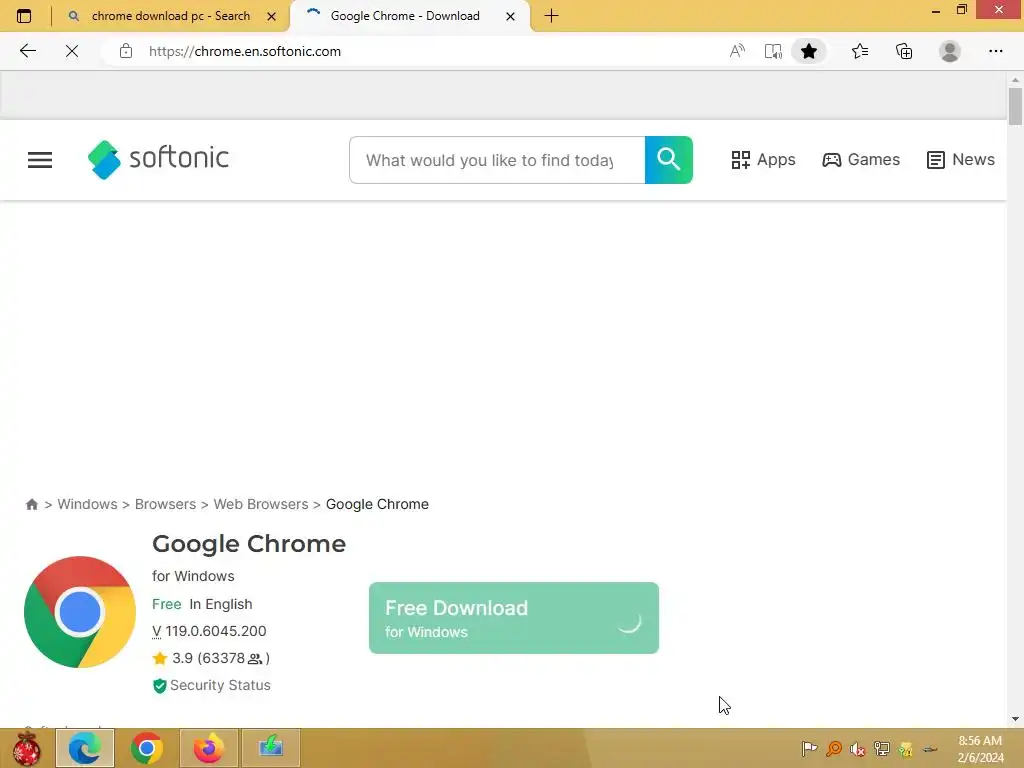The height and width of the screenshot is (768, 1024).
Task: Open the network tray icon
Action: point(882,748)
